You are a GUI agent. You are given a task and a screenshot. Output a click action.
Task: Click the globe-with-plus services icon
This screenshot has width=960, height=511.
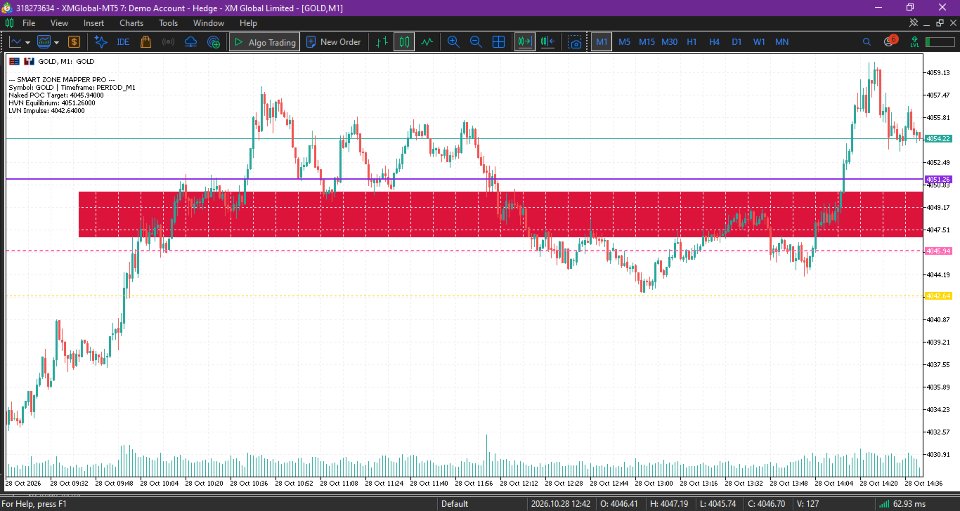(x=214, y=42)
